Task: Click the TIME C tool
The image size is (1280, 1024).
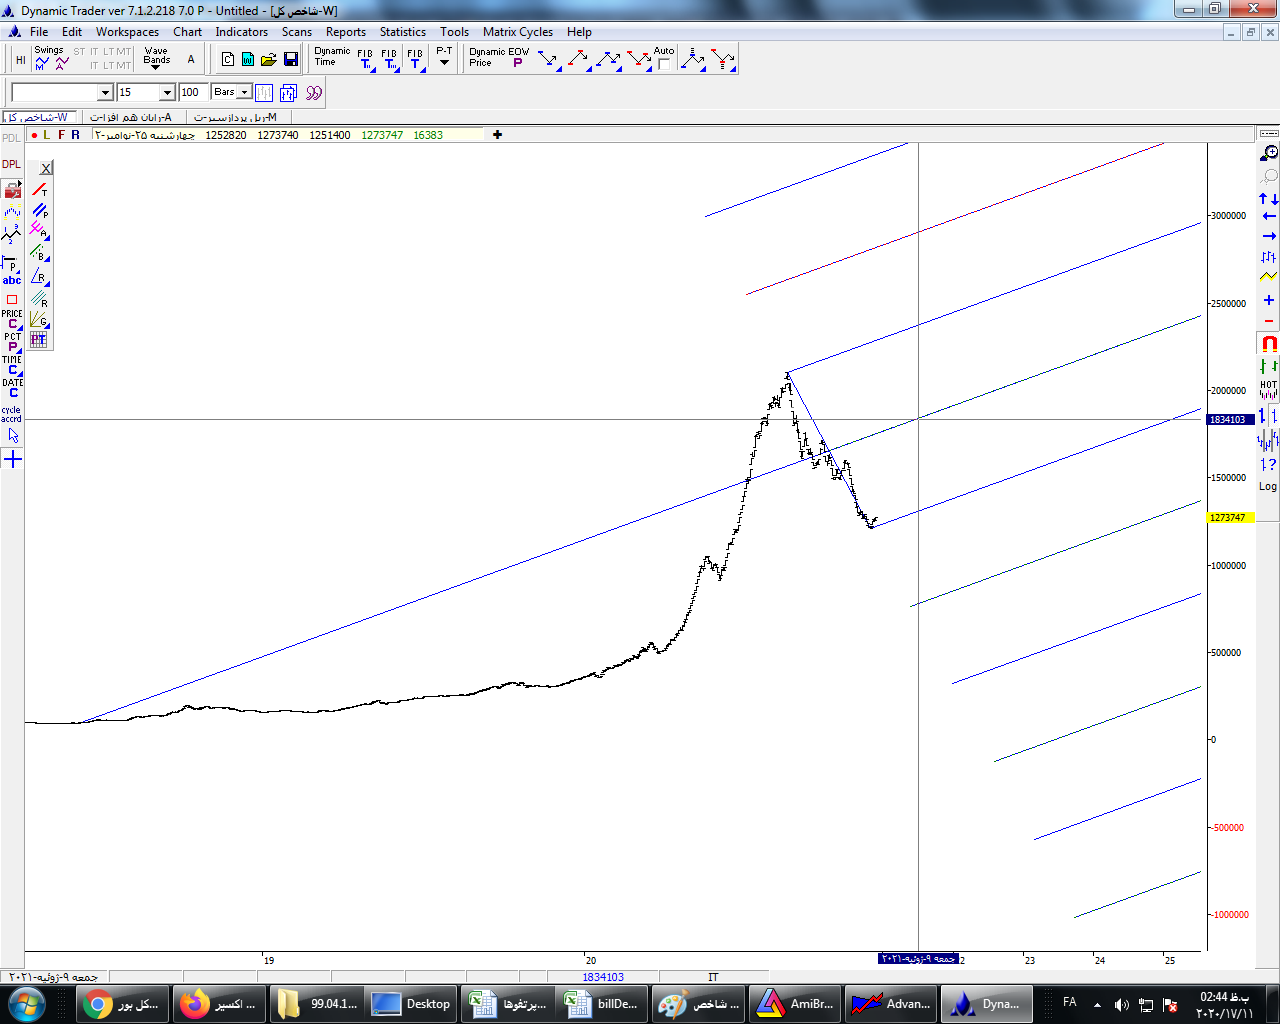Action: tap(12, 365)
